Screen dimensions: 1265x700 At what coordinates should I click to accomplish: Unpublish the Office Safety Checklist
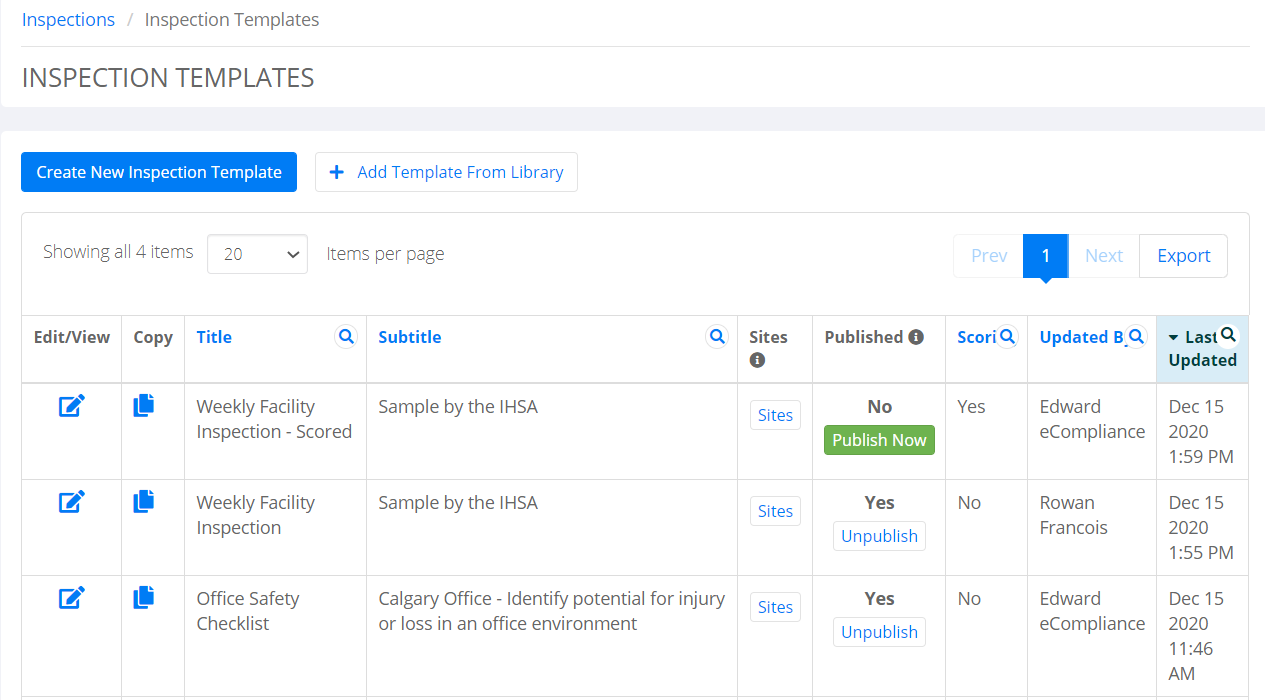click(x=879, y=632)
